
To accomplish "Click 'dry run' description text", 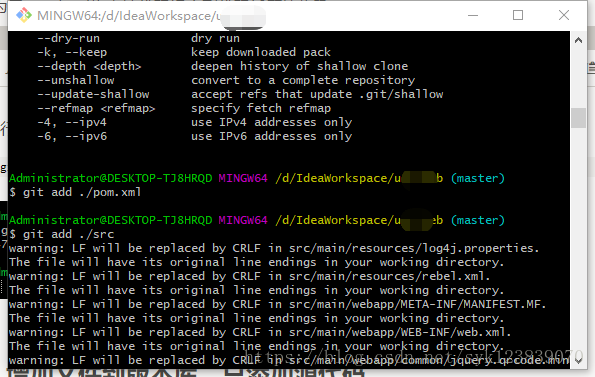I will pos(215,38).
